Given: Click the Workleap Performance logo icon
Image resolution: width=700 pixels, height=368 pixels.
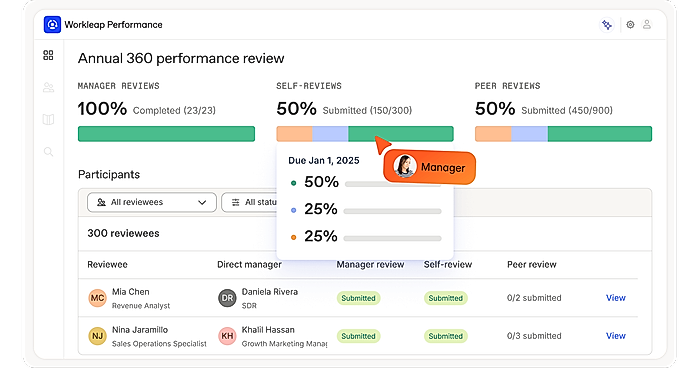Looking at the screenshot, I should [52, 25].
